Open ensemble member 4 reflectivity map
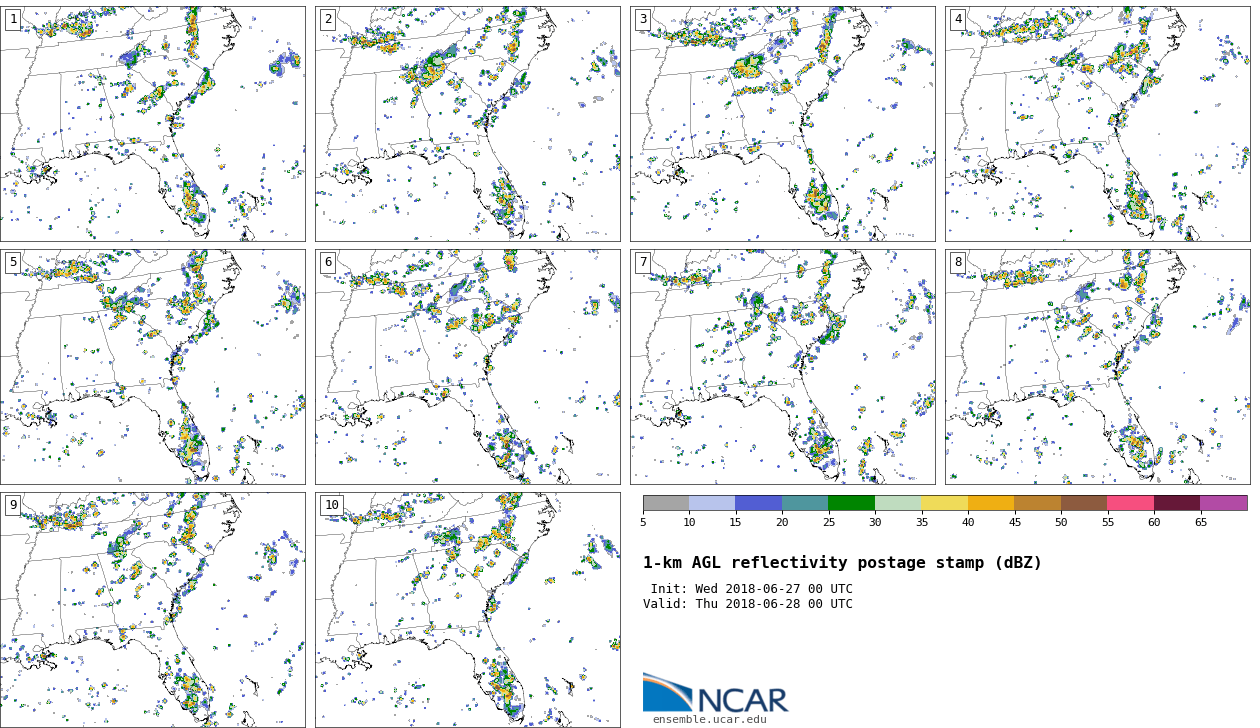This screenshot has width=1260, height=728. click(x=1098, y=124)
